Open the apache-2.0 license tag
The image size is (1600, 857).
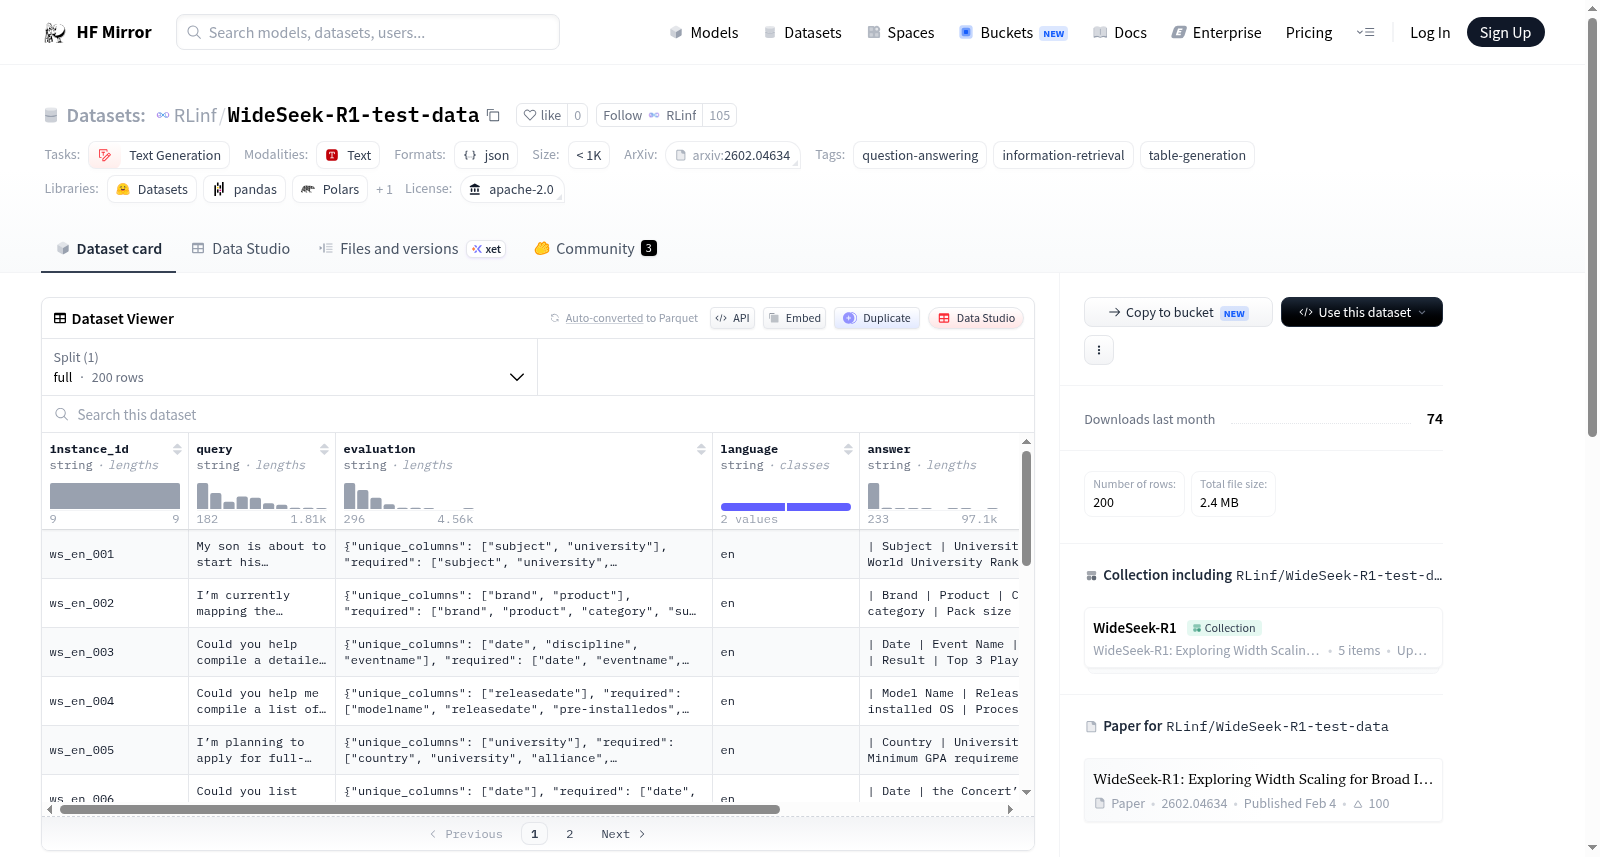click(x=512, y=189)
